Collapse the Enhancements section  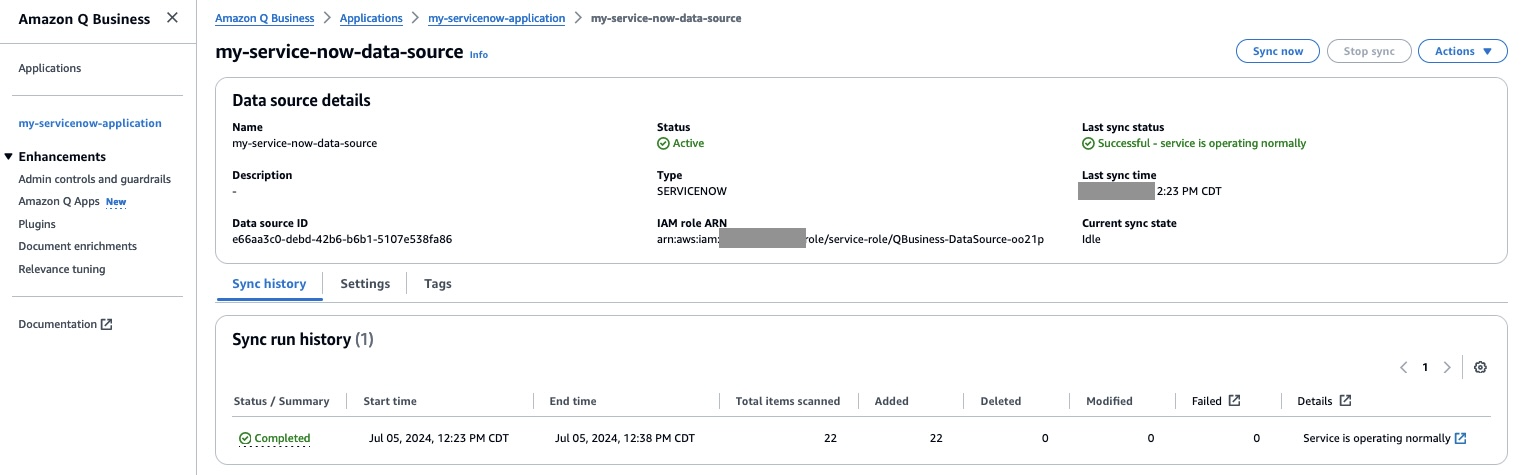9,157
